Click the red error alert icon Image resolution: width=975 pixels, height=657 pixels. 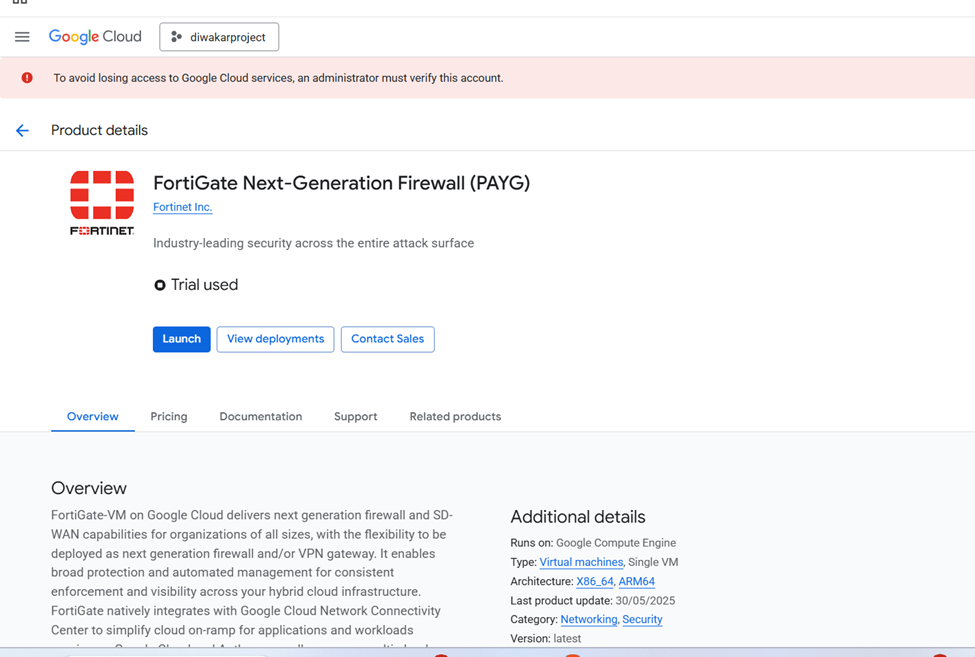pos(27,78)
